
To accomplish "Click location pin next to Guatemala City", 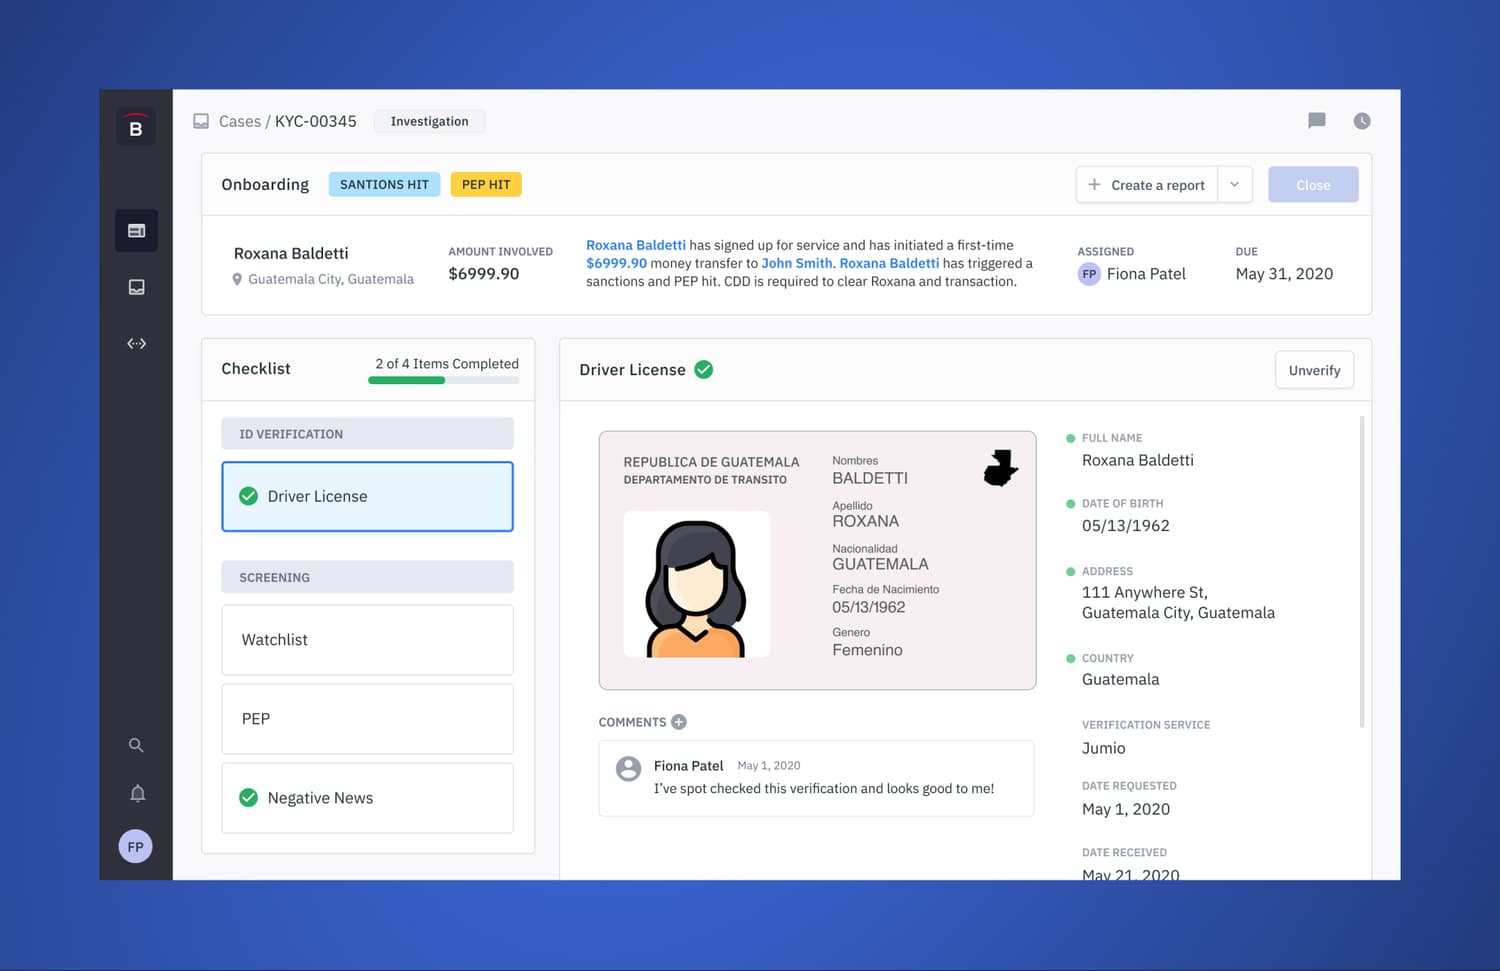I will (x=237, y=280).
